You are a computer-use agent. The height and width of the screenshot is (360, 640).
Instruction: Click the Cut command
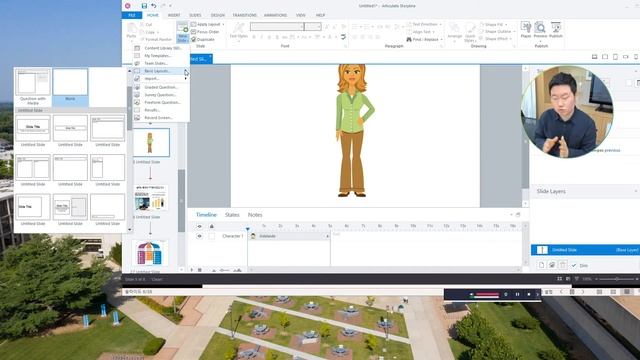click(146, 24)
